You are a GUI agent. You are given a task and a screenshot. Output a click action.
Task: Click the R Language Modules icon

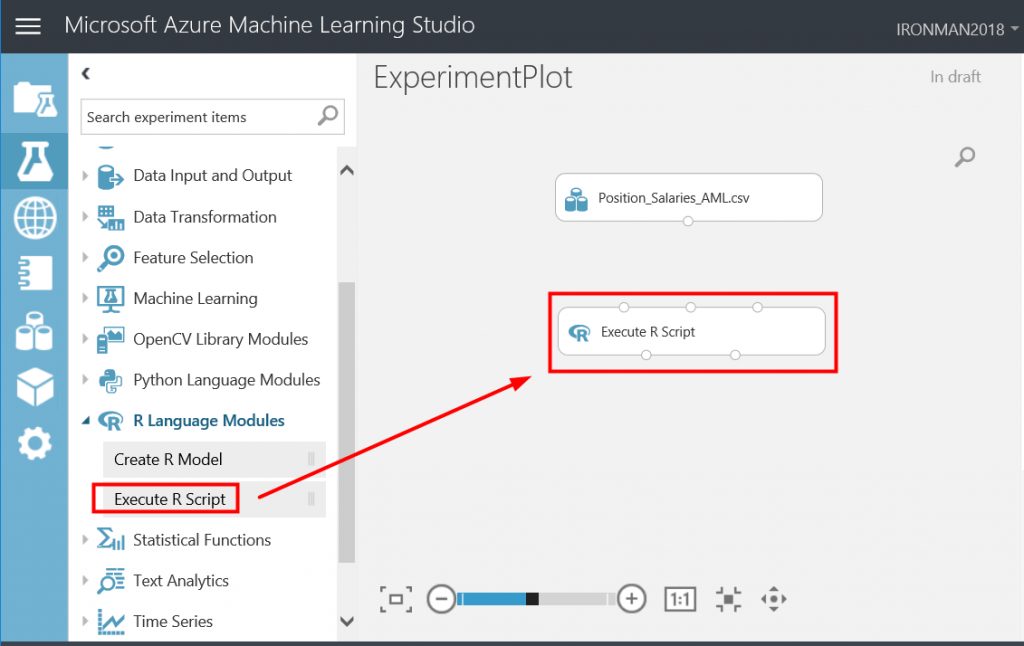pos(110,421)
